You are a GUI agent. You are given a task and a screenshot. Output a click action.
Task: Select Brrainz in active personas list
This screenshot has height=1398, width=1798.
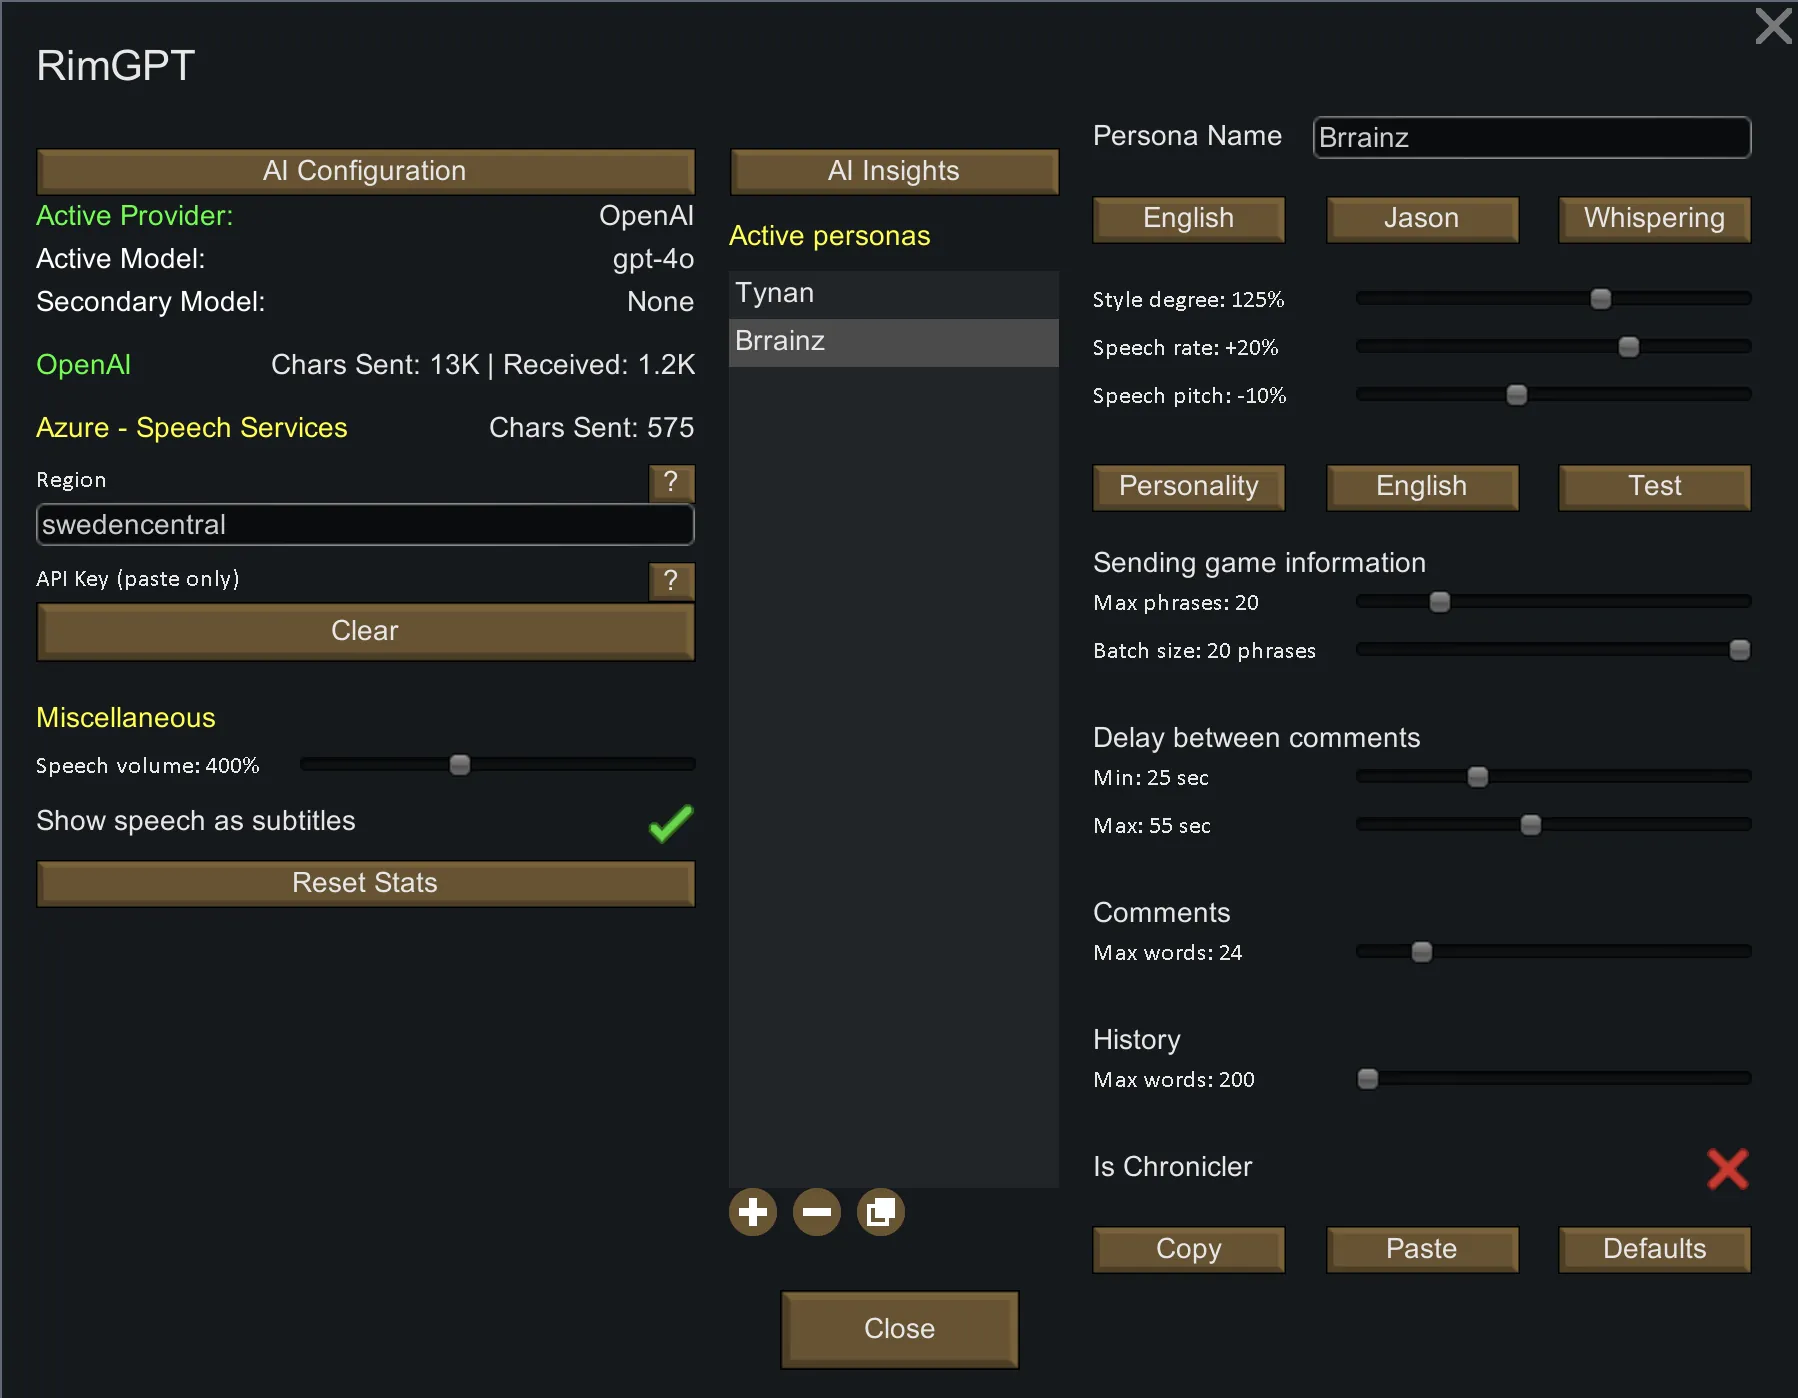click(x=893, y=341)
